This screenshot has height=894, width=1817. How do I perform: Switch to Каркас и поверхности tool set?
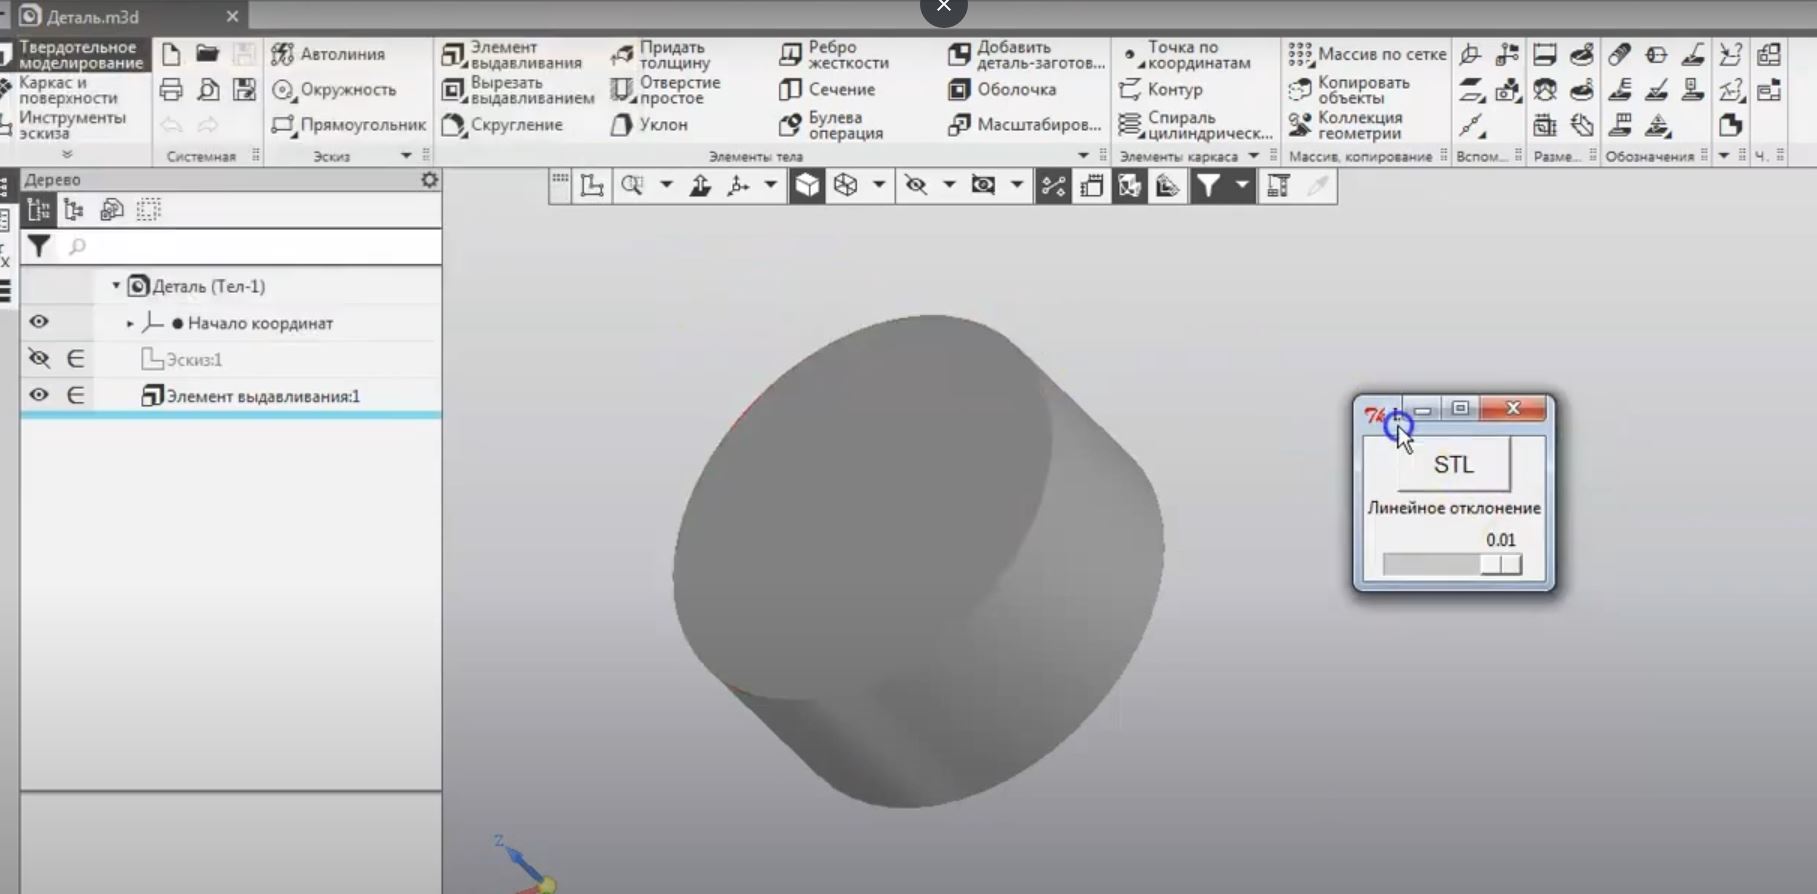pos(68,90)
